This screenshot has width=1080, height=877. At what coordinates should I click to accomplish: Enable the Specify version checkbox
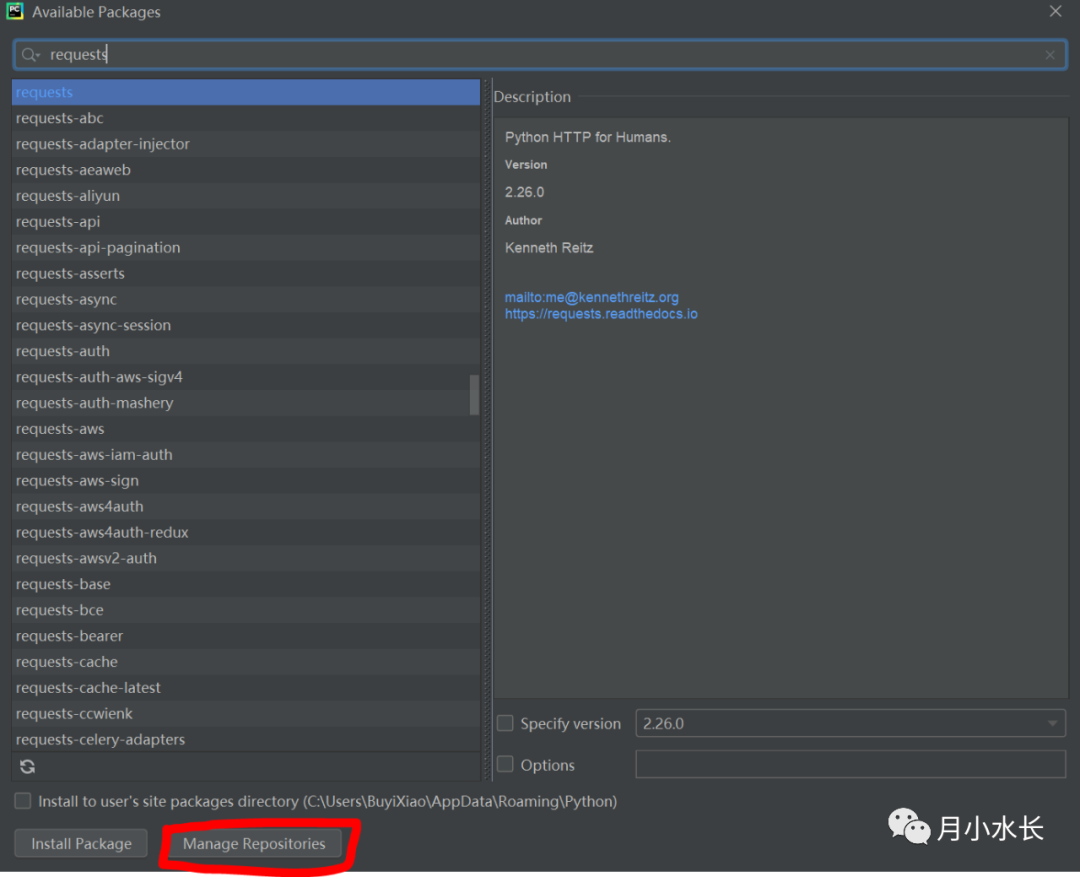506,723
